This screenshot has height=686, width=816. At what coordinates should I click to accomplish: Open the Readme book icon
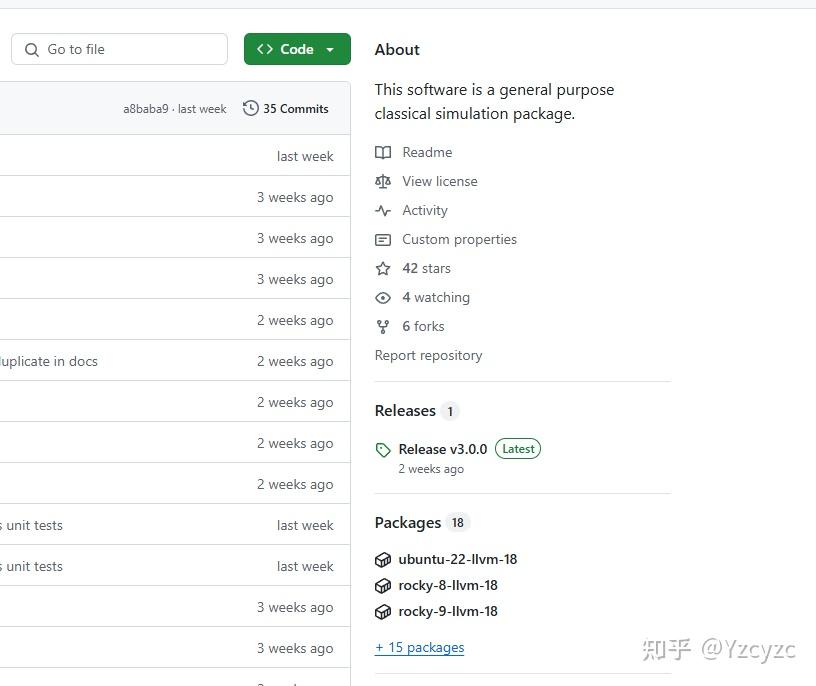pos(383,152)
